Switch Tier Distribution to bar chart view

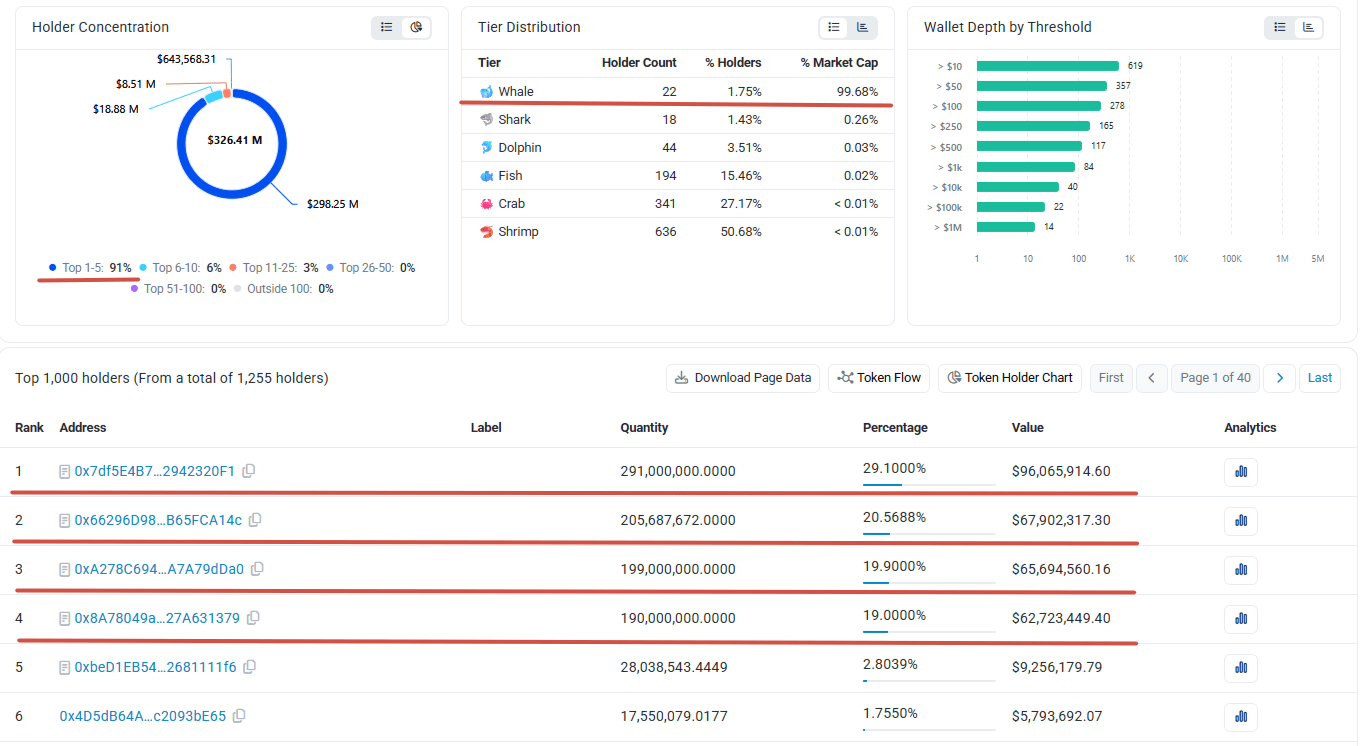(862, 27)
